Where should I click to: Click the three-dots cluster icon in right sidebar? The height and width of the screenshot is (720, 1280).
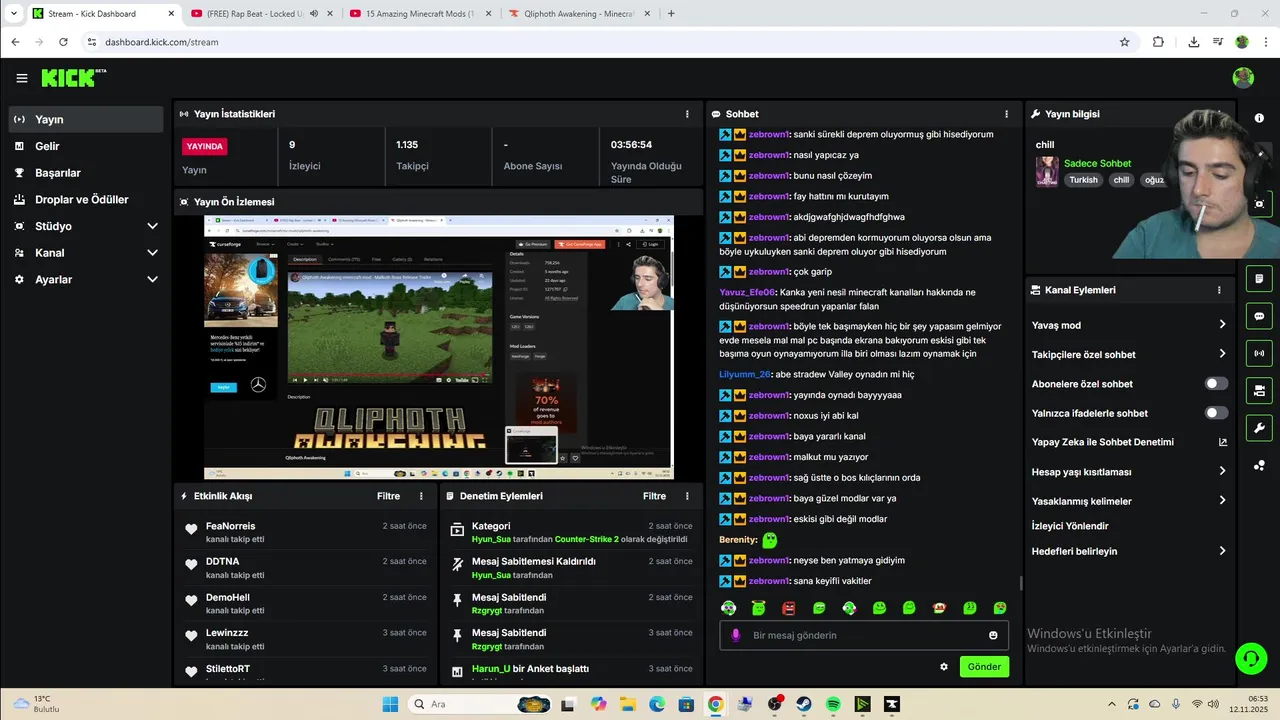click(x=1259, y=466)
